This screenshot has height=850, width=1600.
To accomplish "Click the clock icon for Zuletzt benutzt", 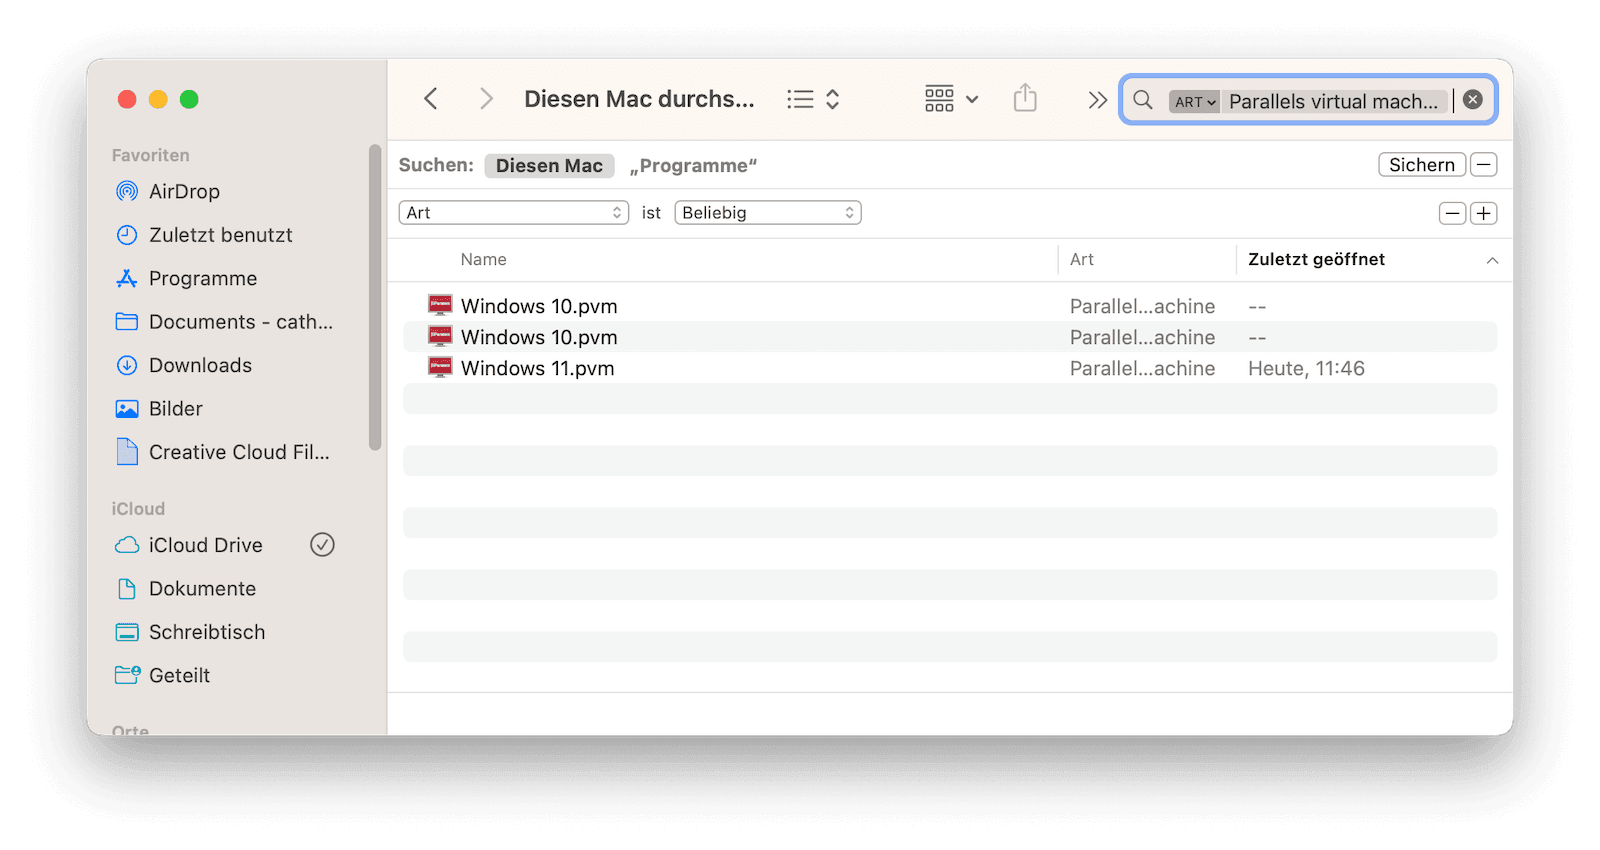I will tap(127, 235).
